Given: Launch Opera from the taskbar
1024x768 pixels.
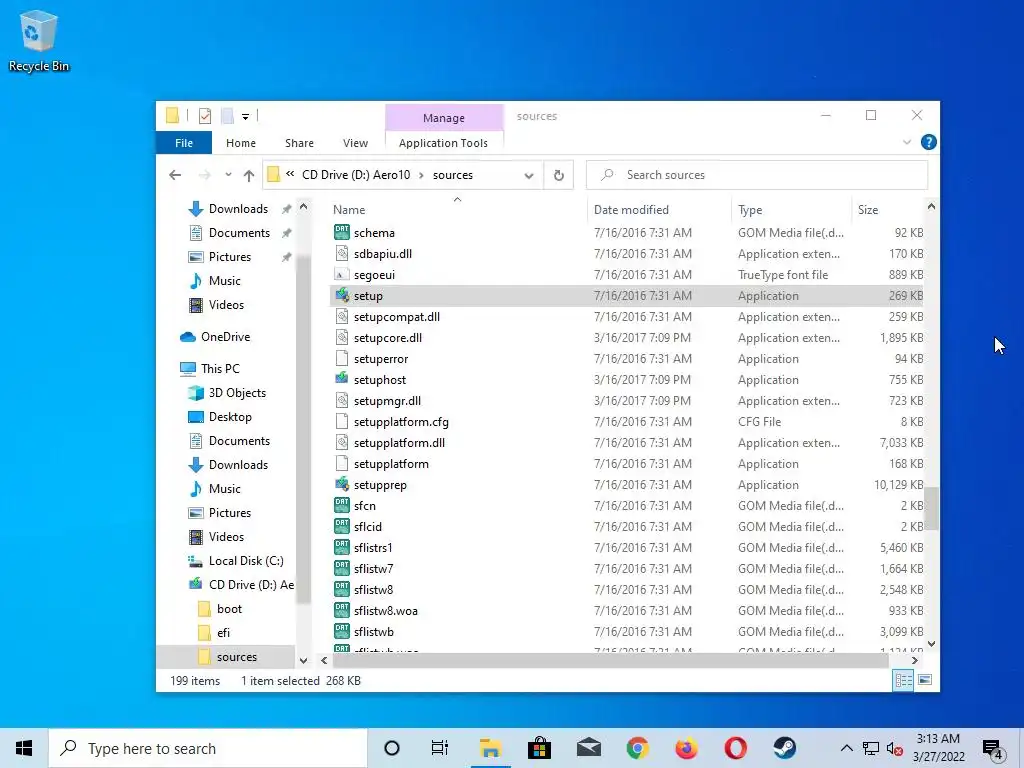Looking at the screenshot, I should pyautogui.click(x=735, y=748).
